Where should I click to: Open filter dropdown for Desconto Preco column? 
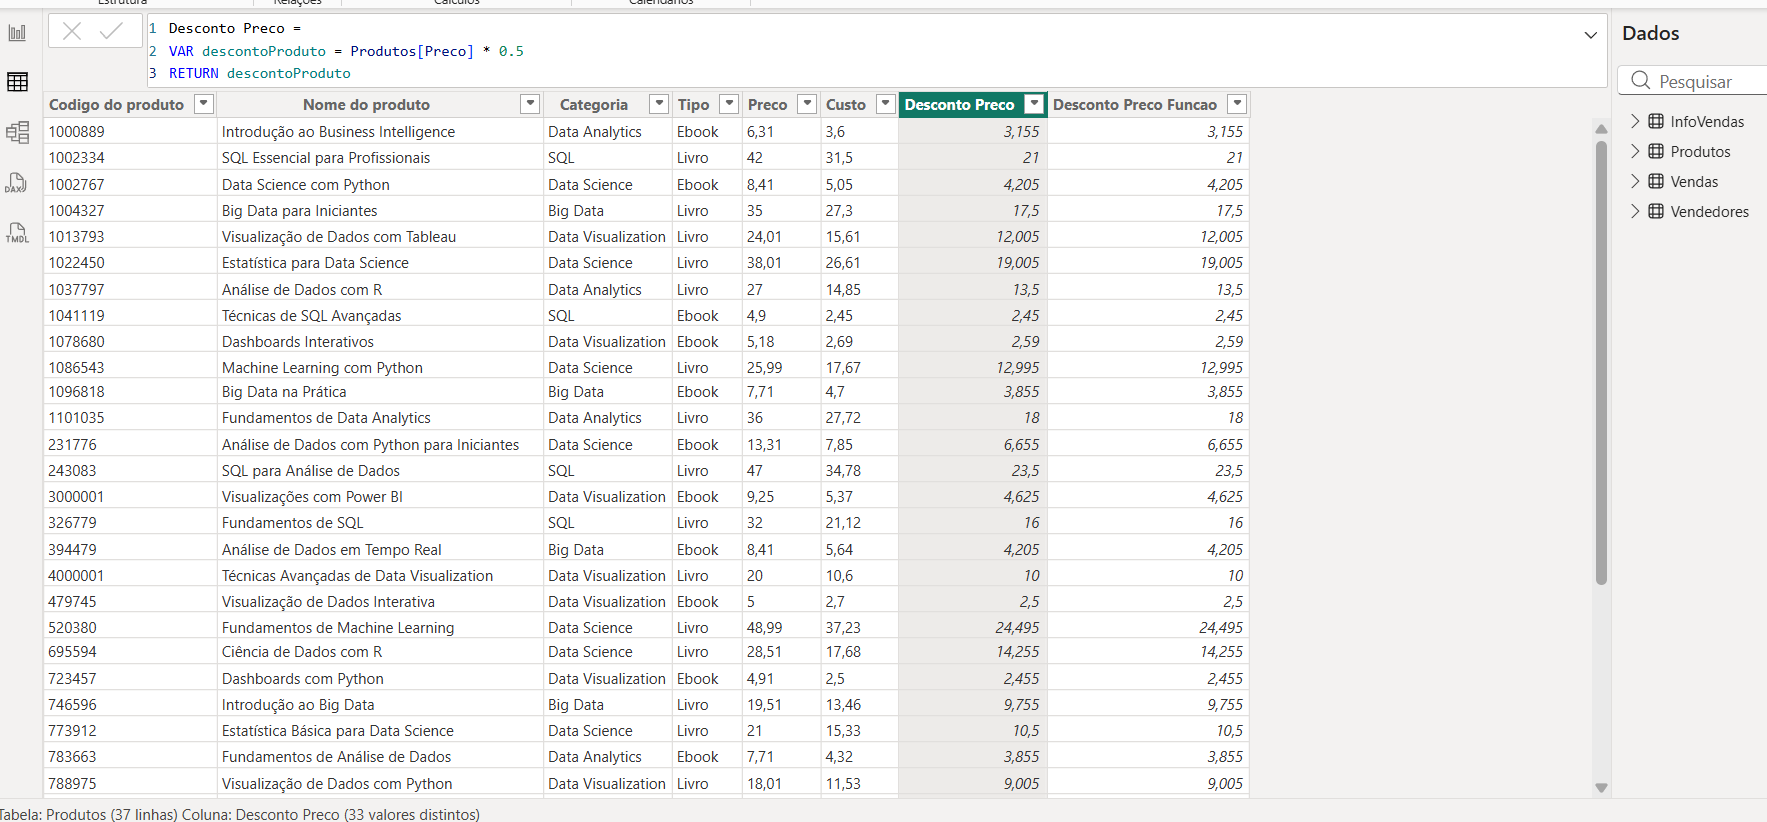(x=1035, y=104)
